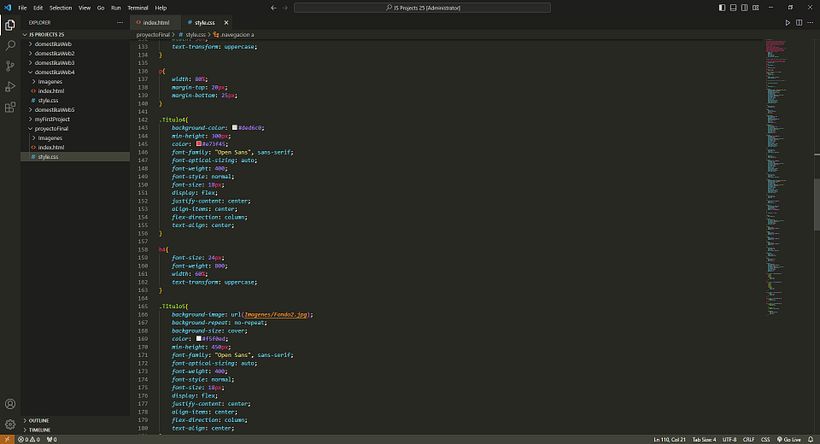The width and height of the screenshot is (820, 444).
Task: Open errors and warnings count in status bar
Action: (x=29, y=439)
